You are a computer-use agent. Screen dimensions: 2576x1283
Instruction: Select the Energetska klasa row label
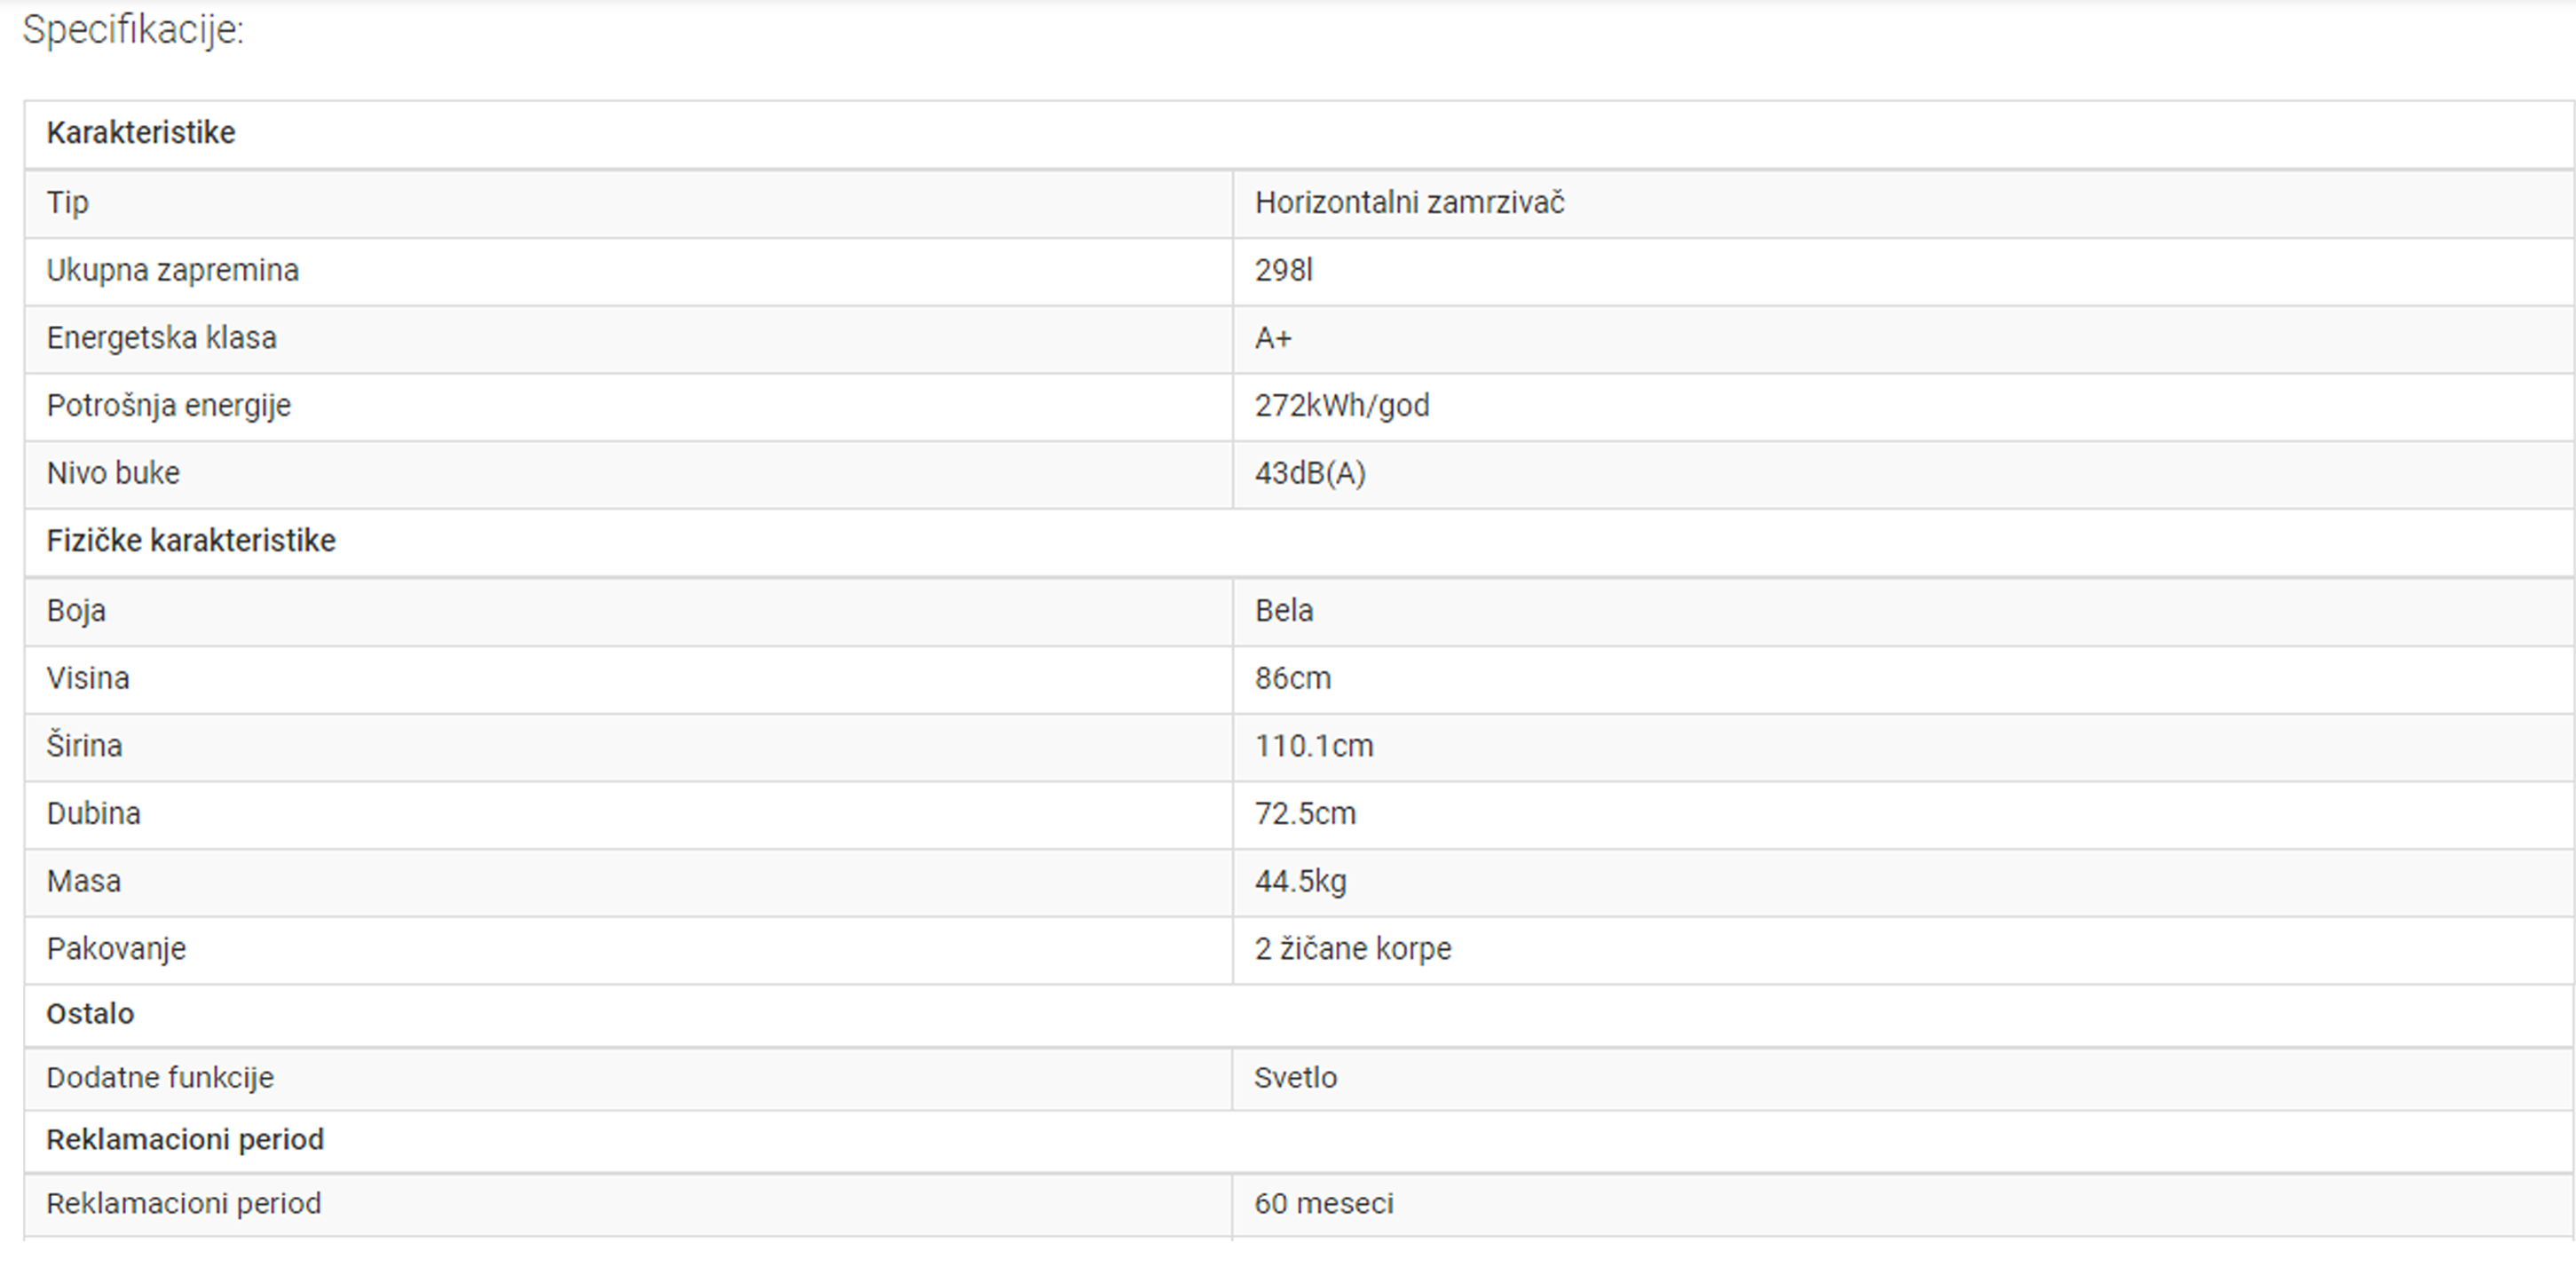[161, 338]
